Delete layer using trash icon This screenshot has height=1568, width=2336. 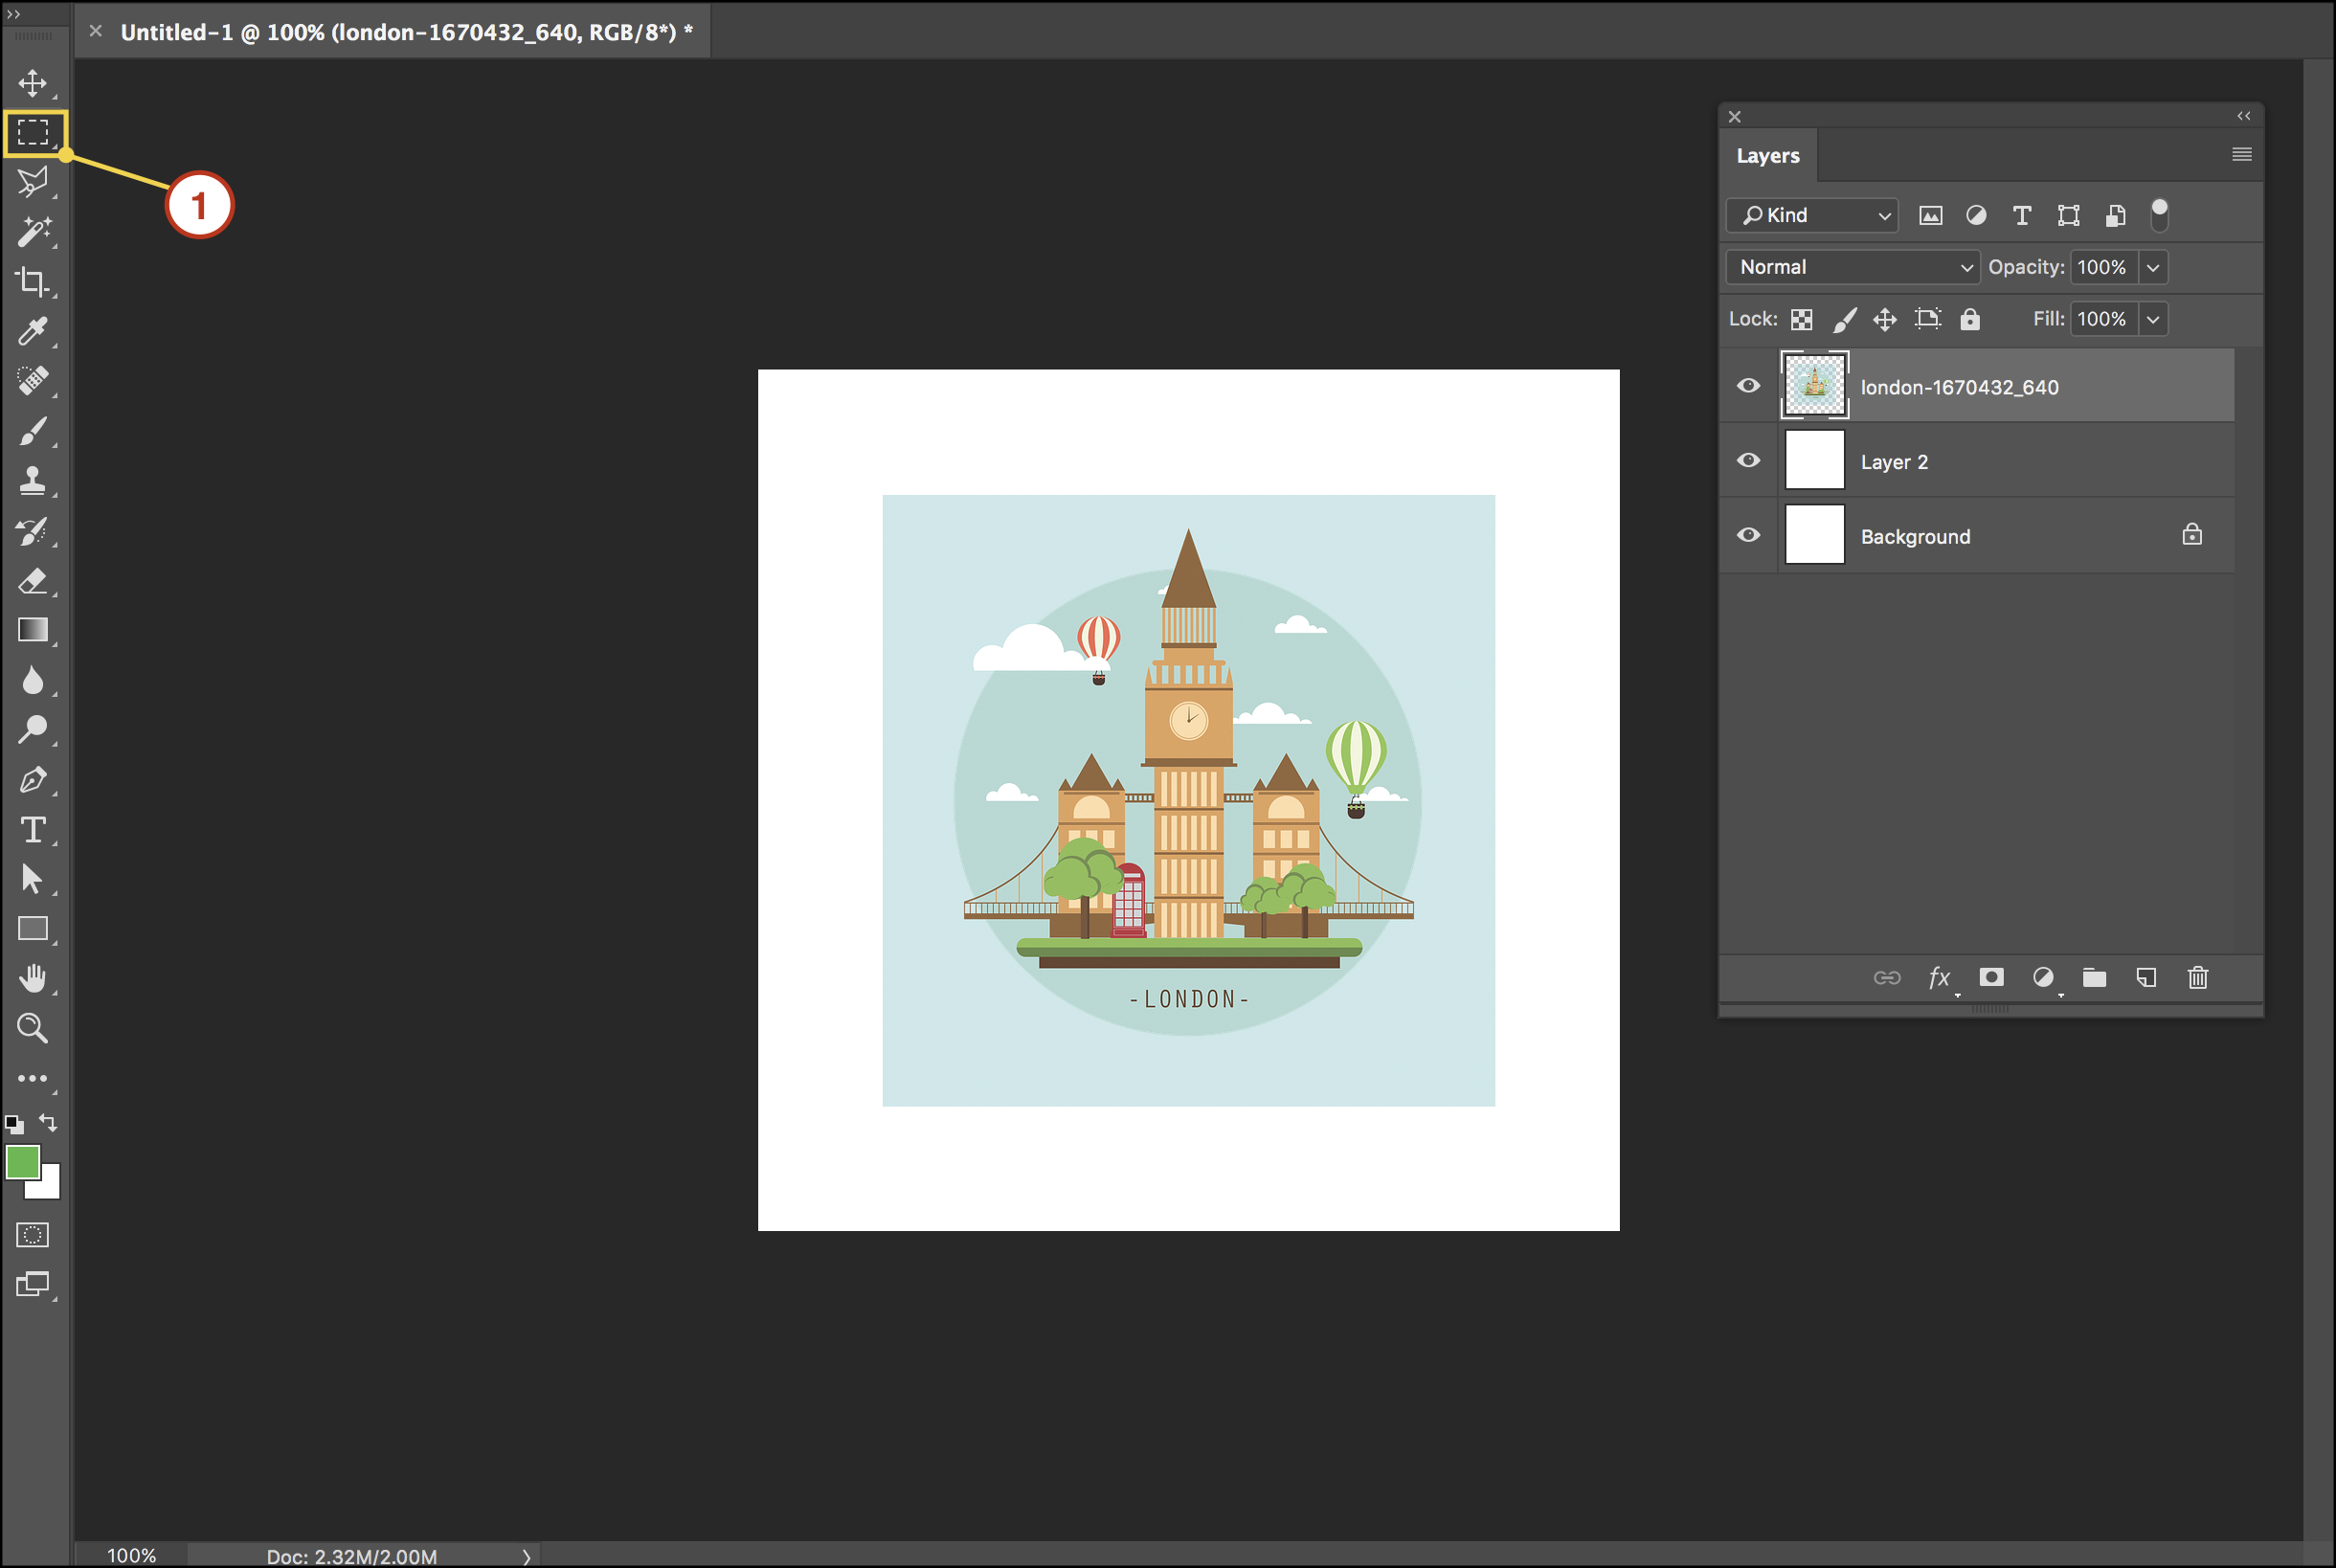coord(2197,977)
